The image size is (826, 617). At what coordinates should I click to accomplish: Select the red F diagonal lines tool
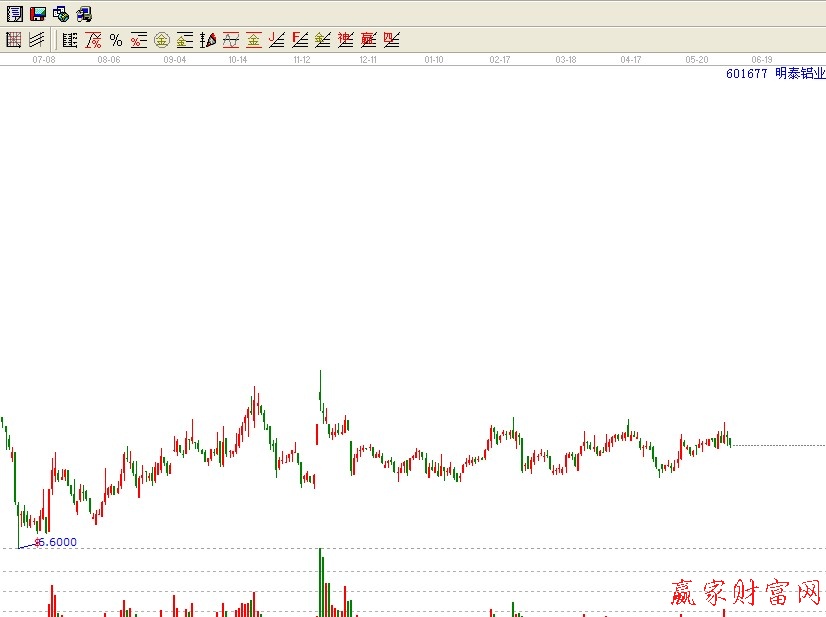pos(300,40)
